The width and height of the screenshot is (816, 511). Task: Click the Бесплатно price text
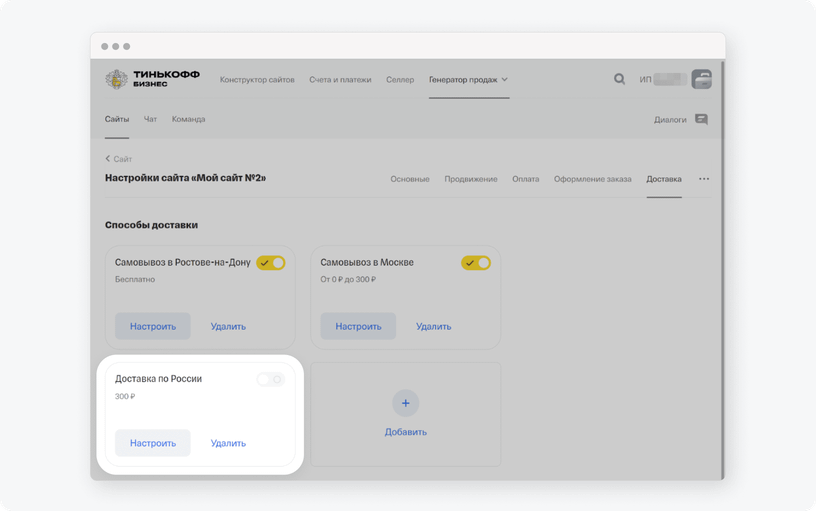click(135, 279)
